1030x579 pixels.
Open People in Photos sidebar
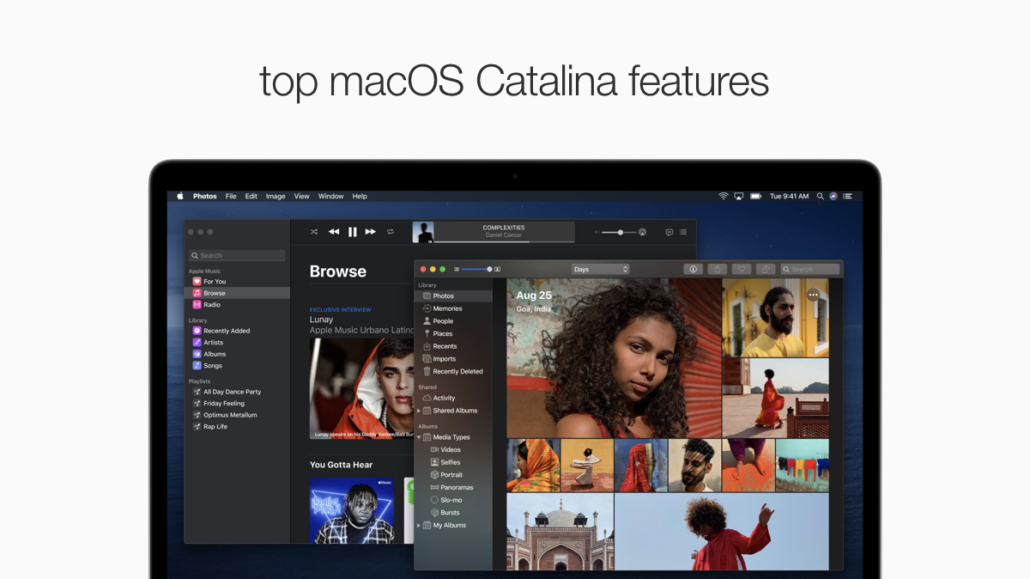[454, 321]
